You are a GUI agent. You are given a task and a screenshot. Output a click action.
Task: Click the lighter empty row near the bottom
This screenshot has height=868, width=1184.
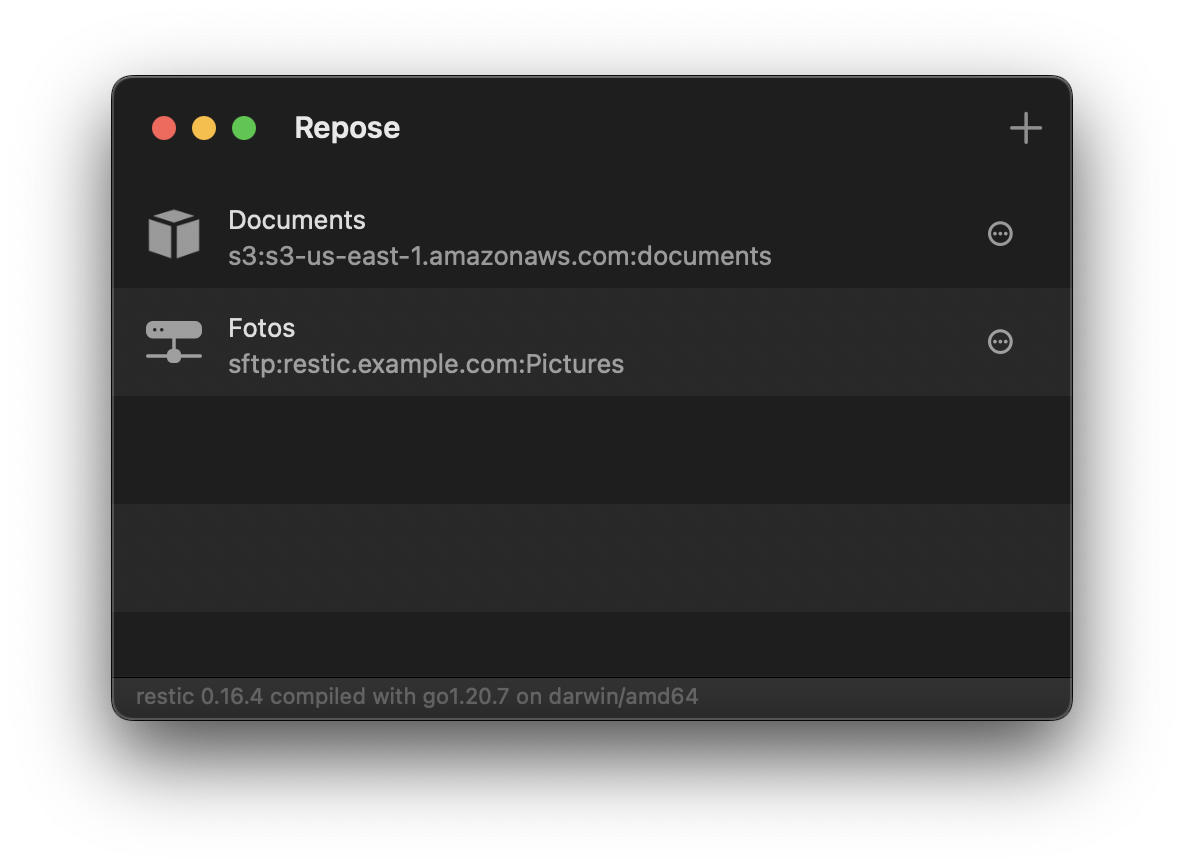(x=592, y=558)
